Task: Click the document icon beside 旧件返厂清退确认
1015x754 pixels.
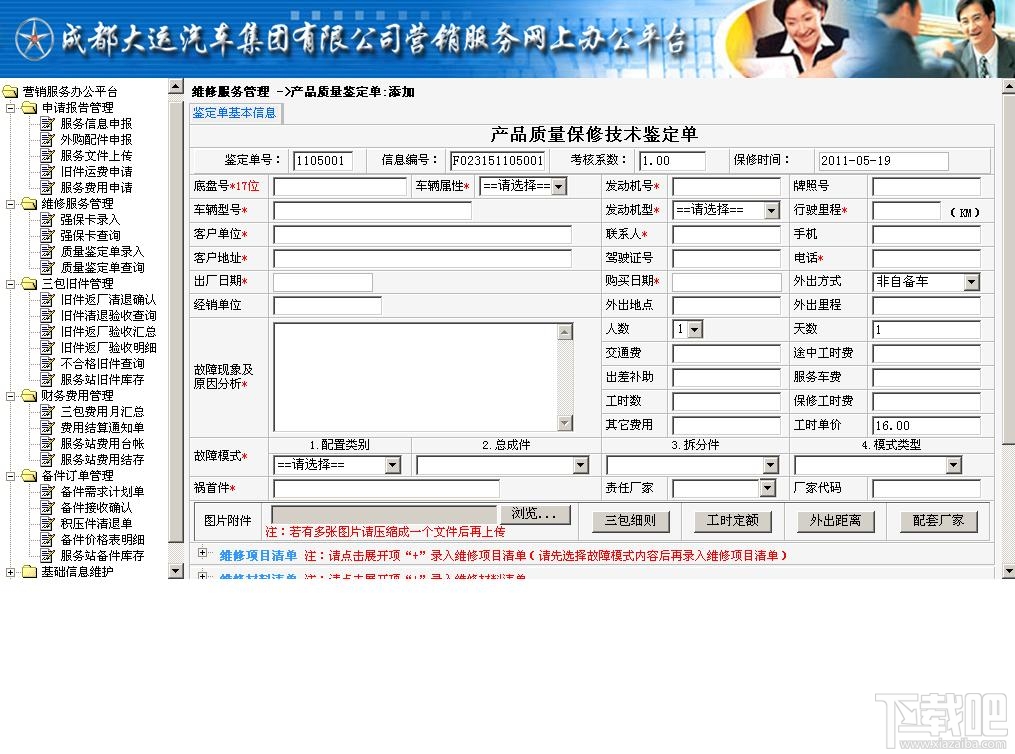Action: [x=47, y=300]
